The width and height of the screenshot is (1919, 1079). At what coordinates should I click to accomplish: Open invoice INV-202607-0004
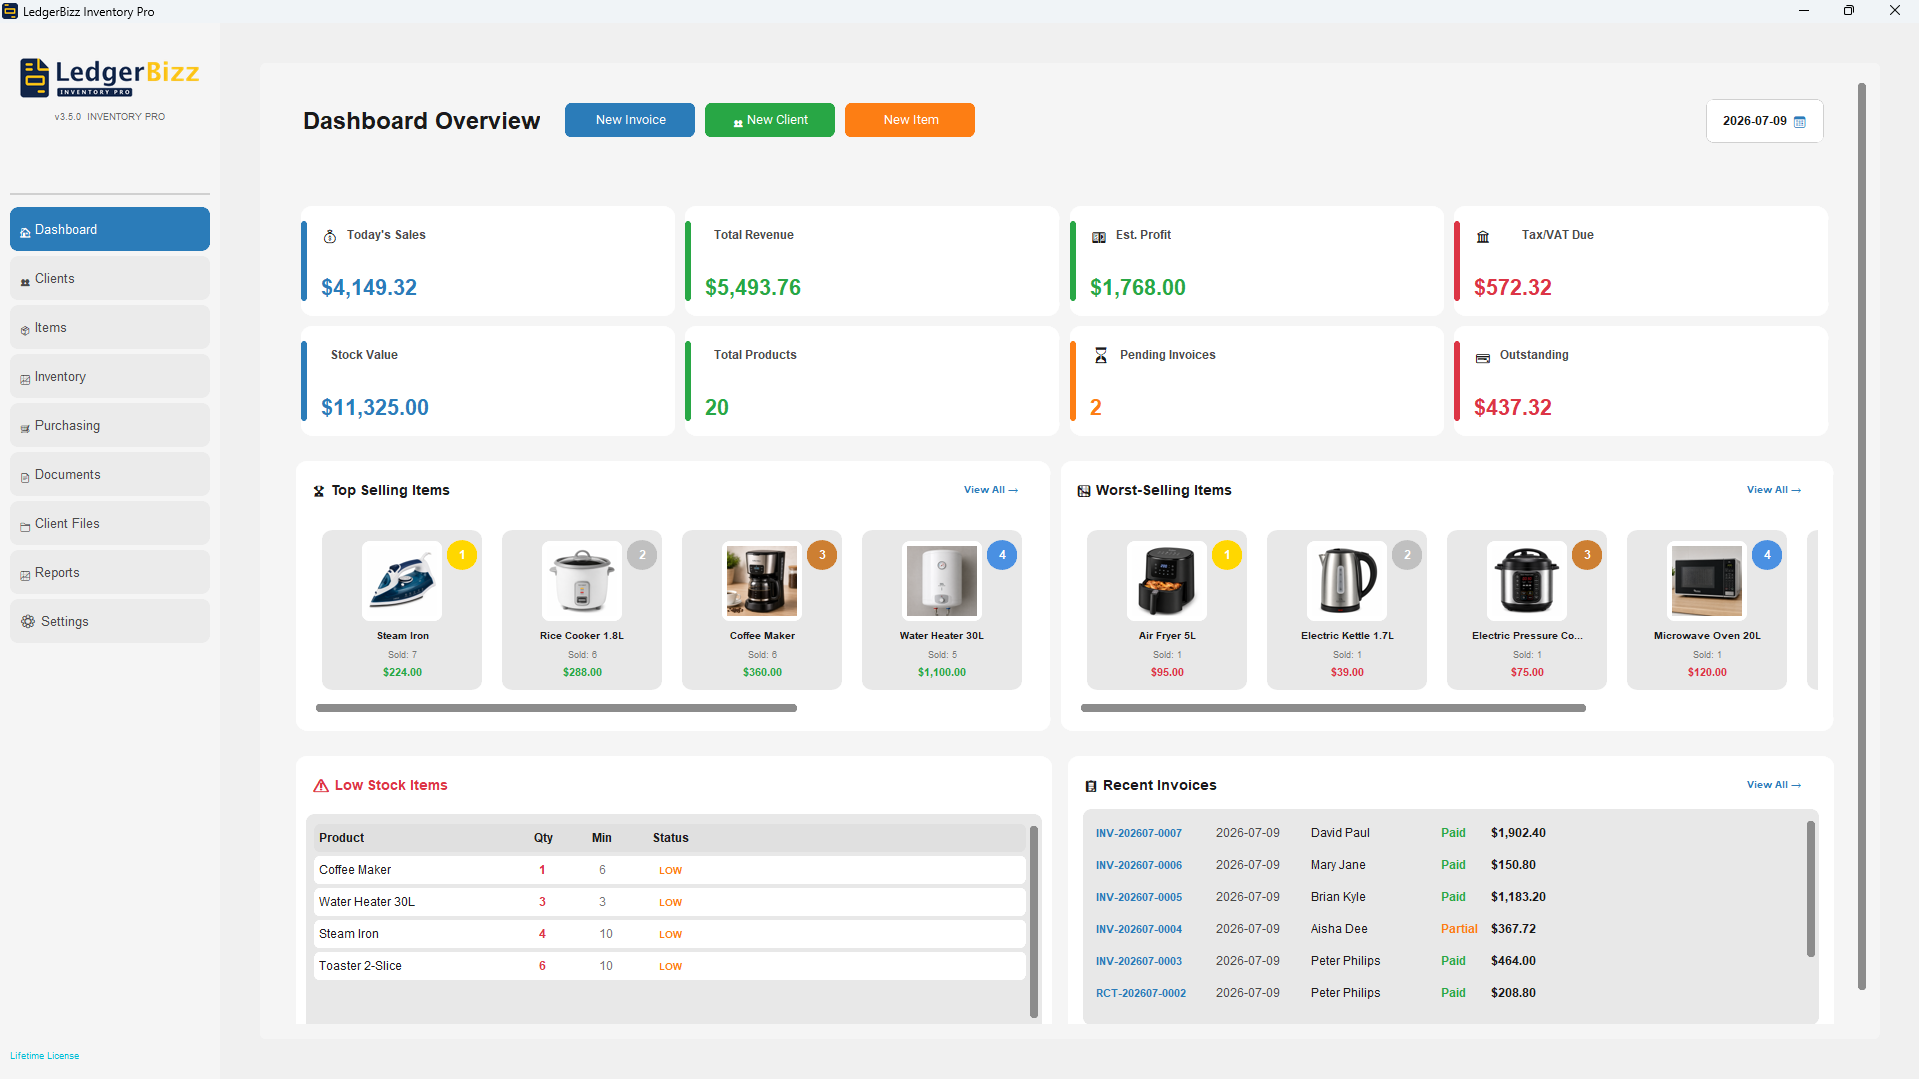point(1139,929)
